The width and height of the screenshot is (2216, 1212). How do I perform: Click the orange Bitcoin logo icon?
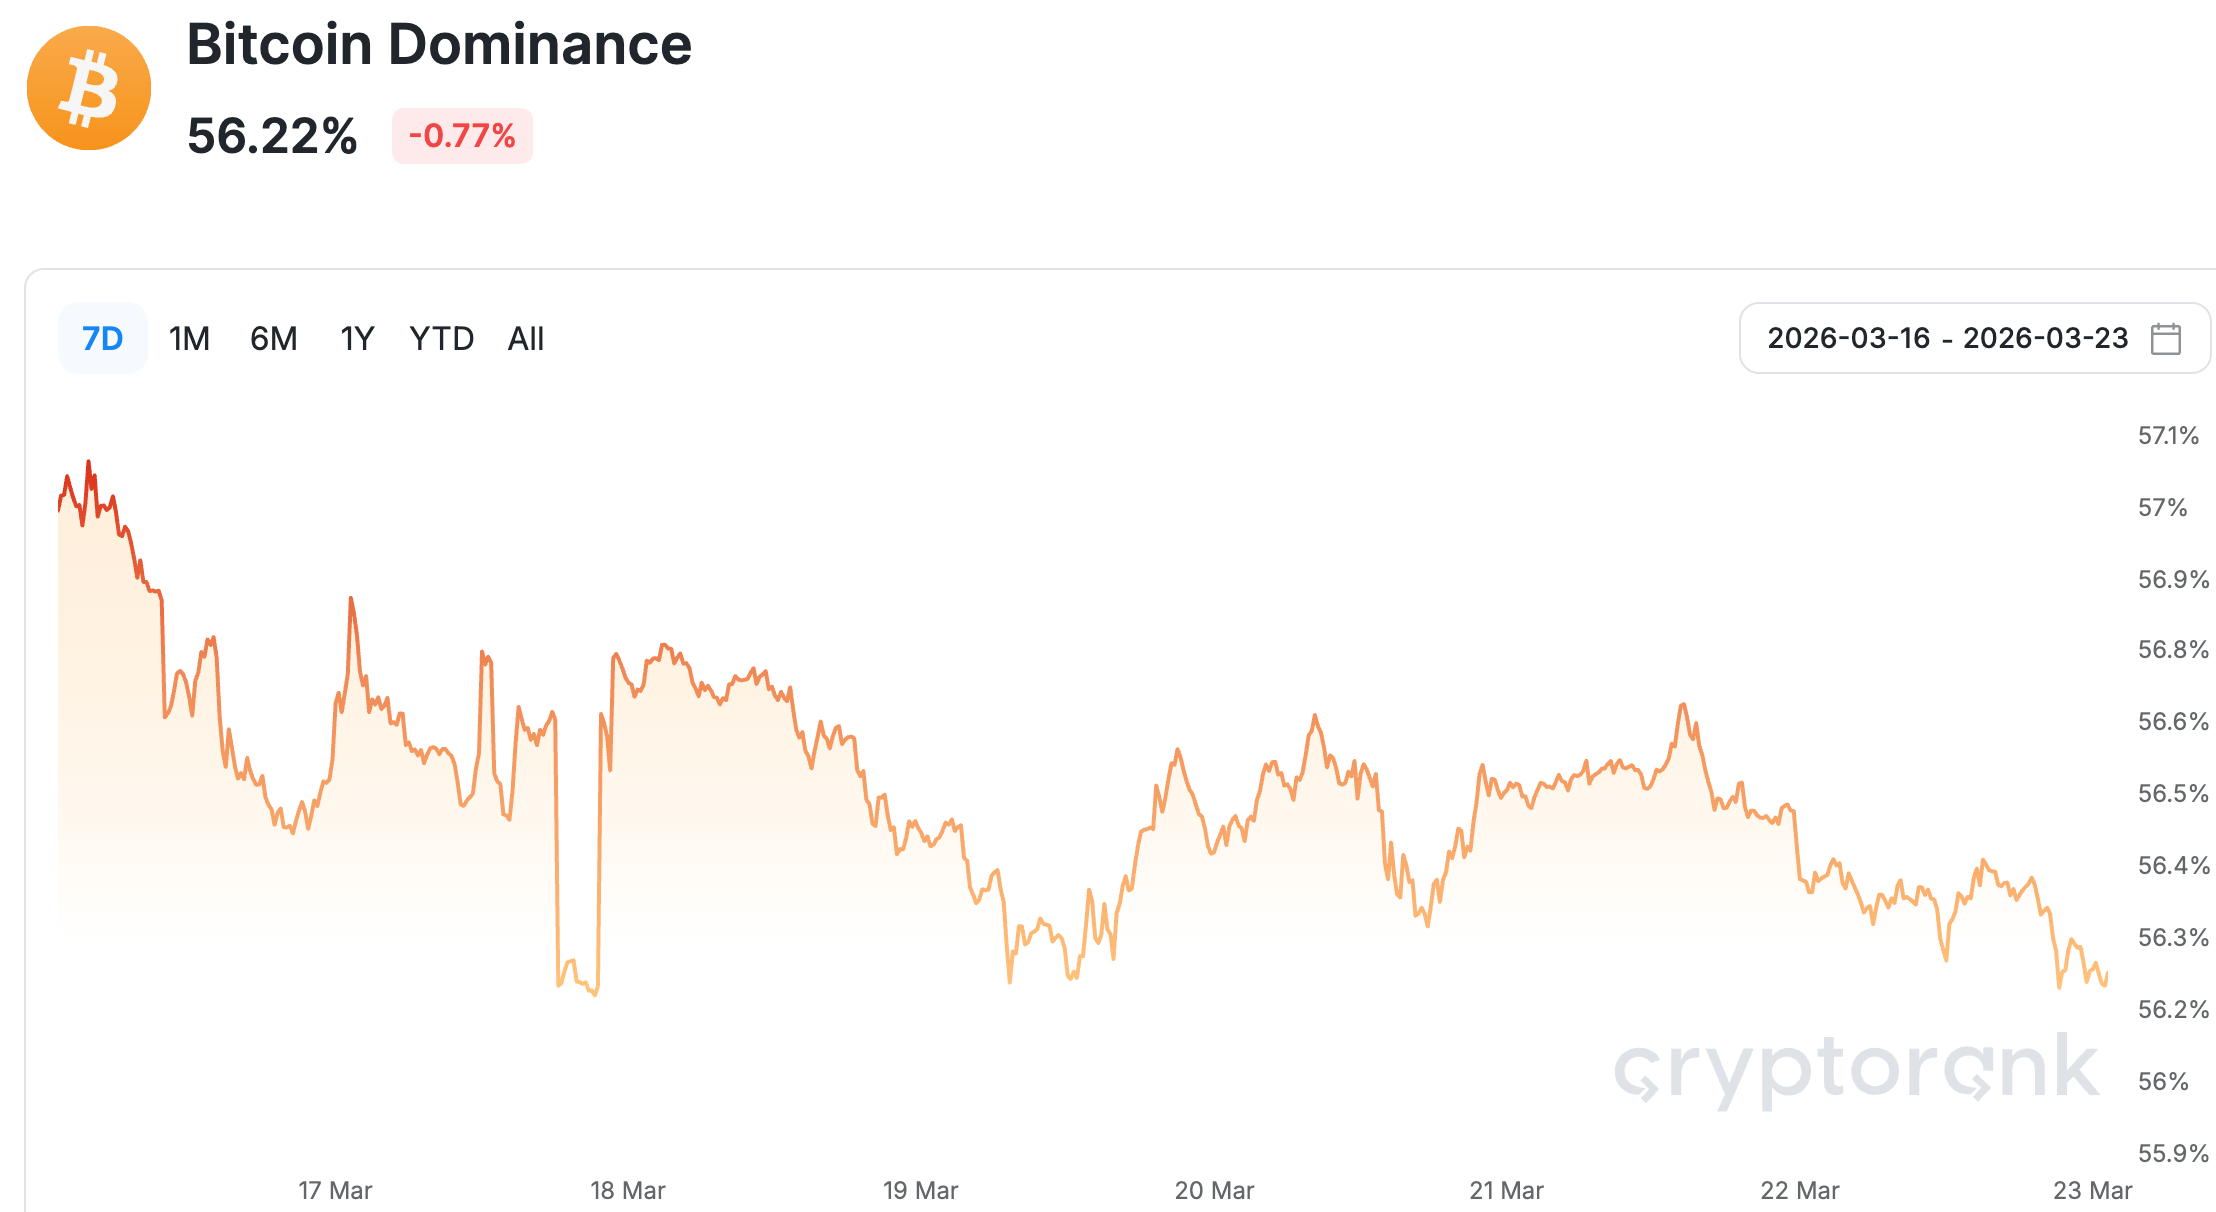tap(89, 88)
